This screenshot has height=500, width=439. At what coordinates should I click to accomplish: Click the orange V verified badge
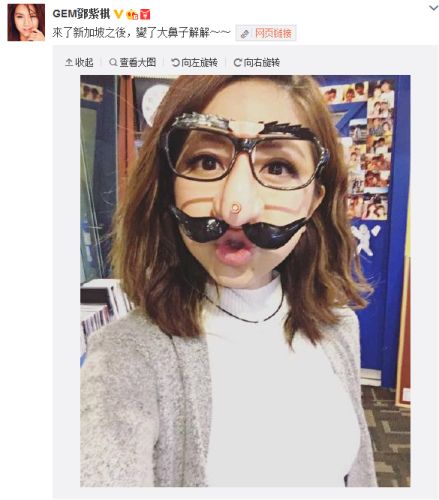[118, 14]
